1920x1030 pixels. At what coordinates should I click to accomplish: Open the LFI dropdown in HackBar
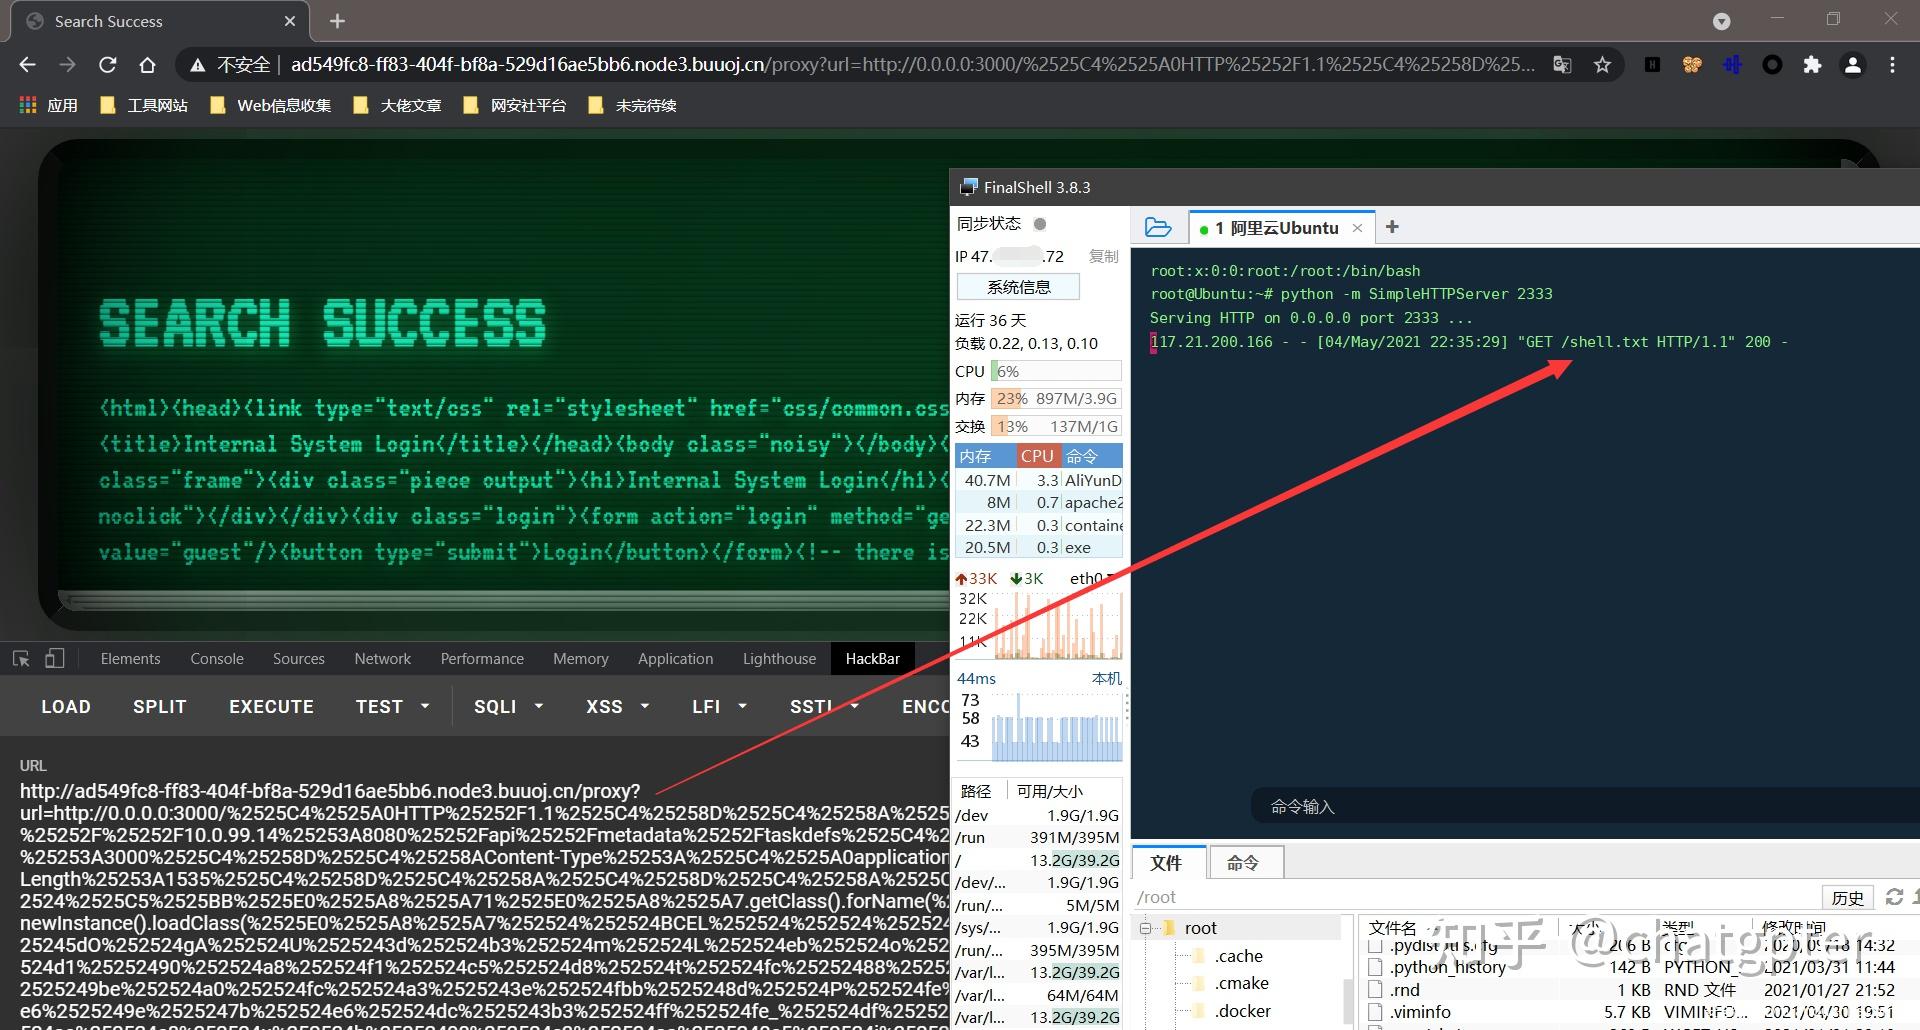(x=716, y=706)
